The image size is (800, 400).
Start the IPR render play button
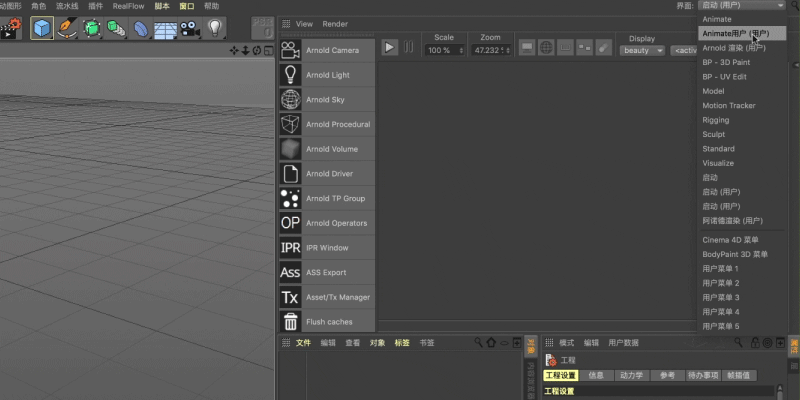[x=390, y=47]
